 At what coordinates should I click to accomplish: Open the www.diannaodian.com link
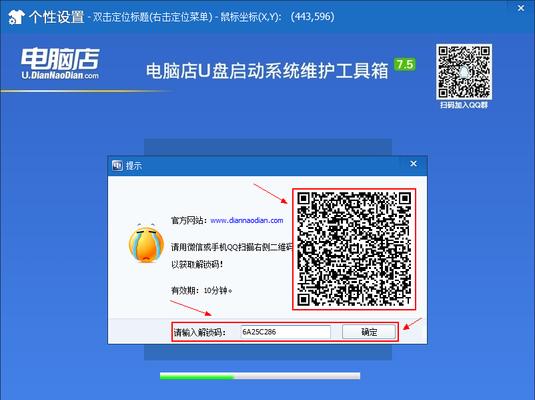[x=247, y=220]
